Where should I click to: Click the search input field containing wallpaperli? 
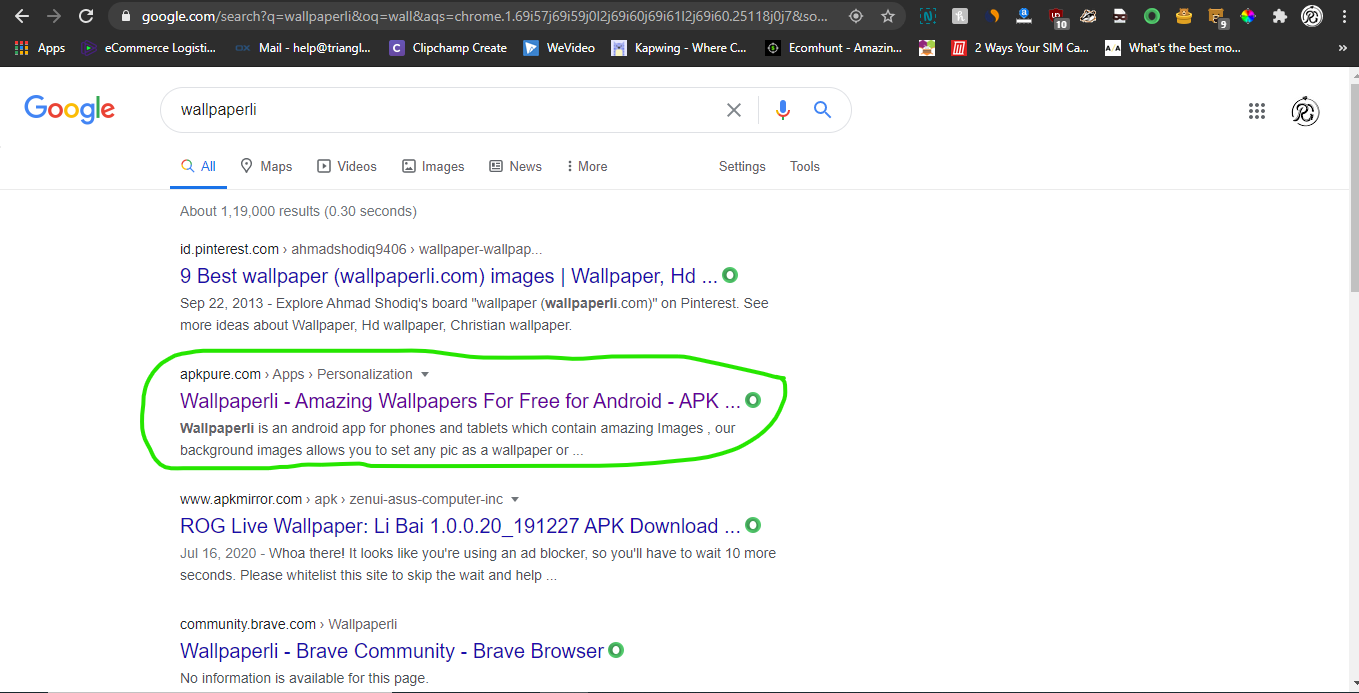440,110
